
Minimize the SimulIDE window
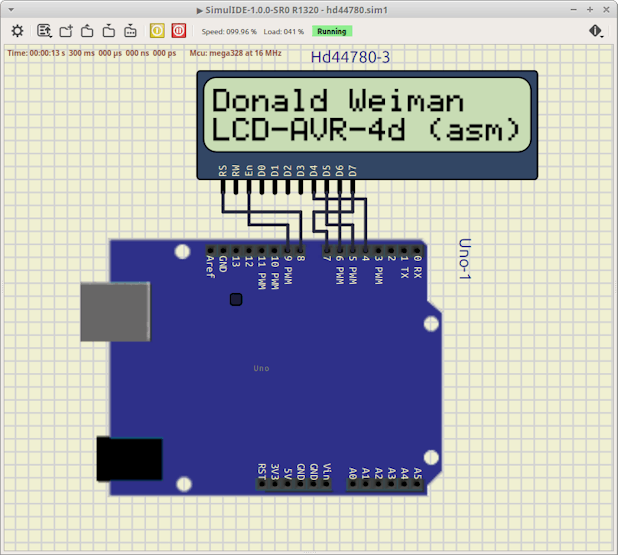pyautogui.click(x=573, y=9)
